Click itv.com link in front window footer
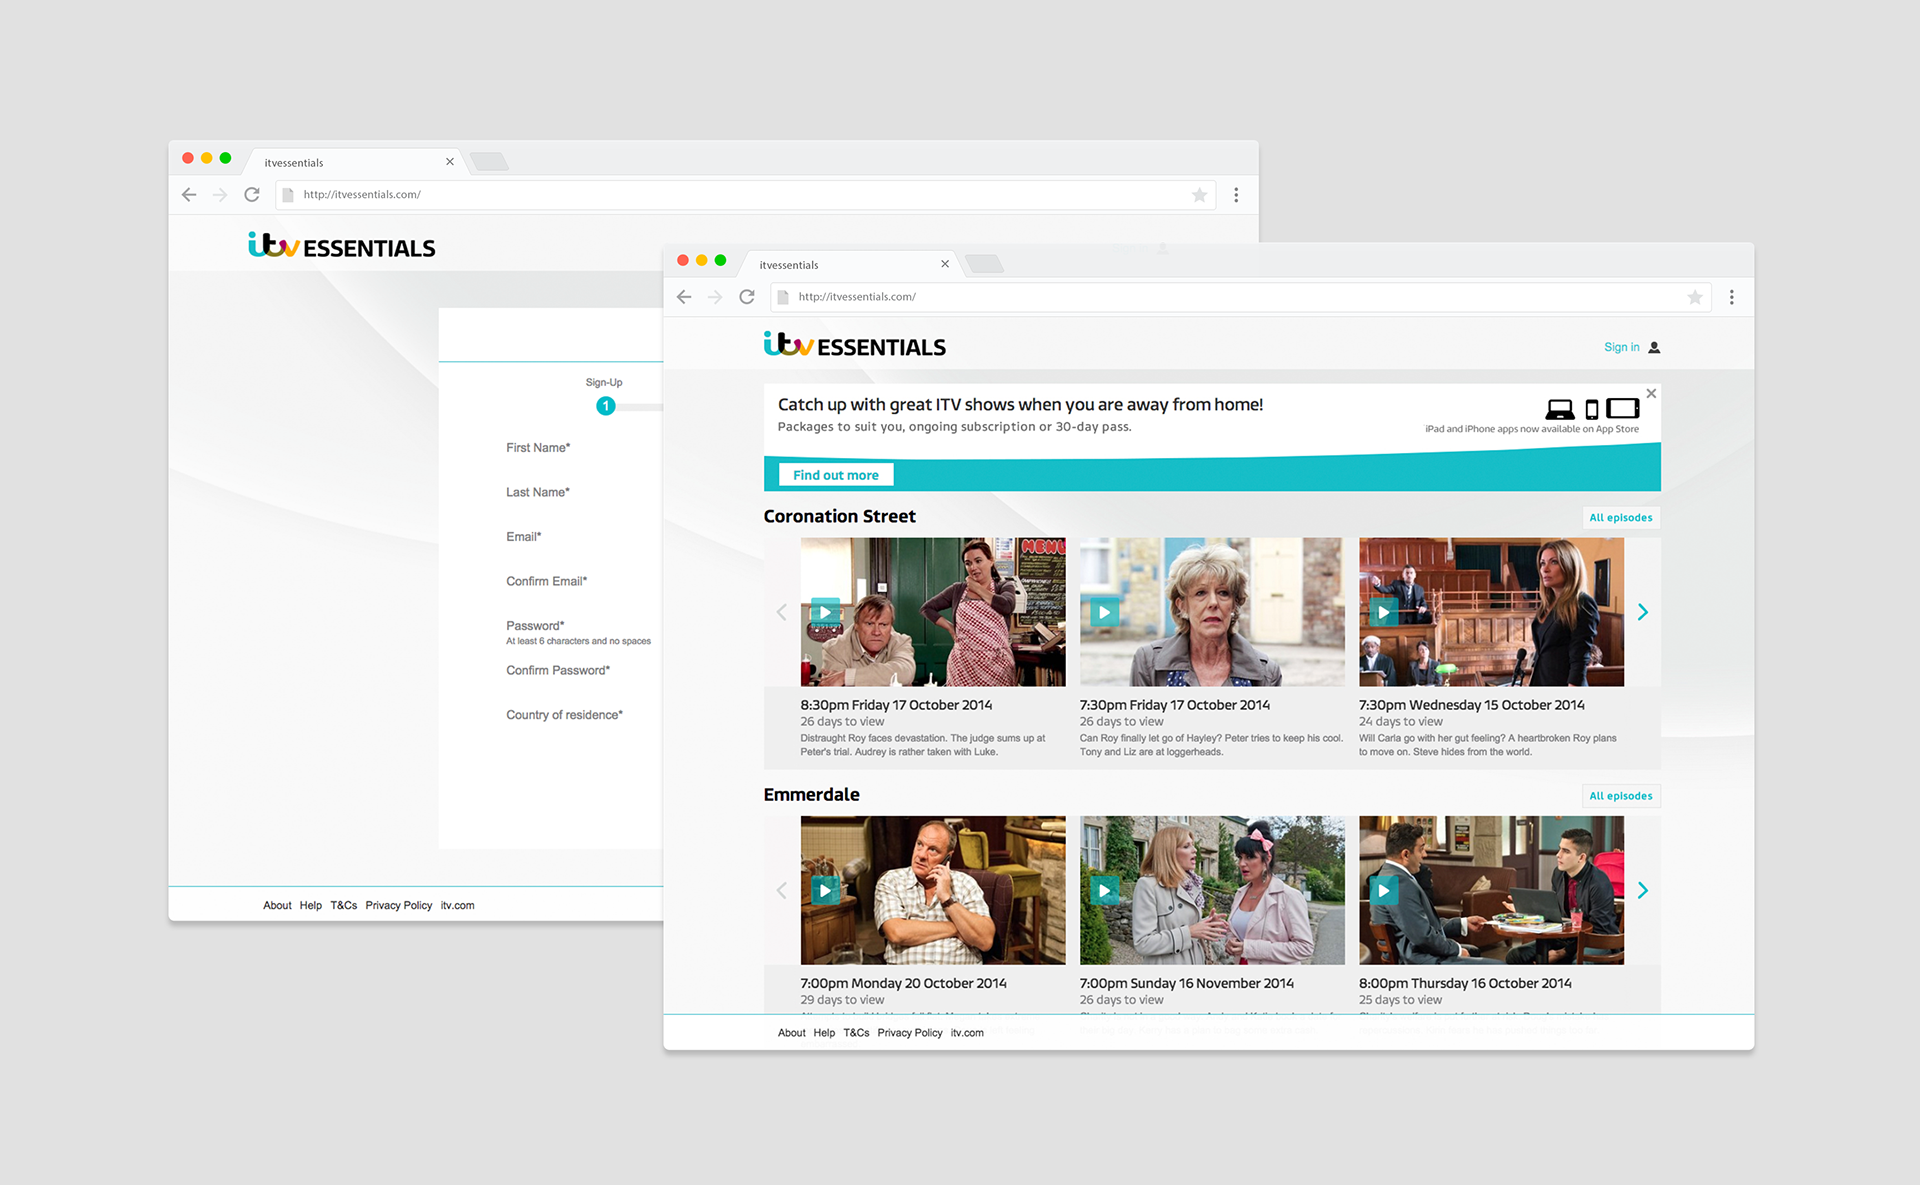Viewport: 1920px width, 1185px height. pos(967,1033)
